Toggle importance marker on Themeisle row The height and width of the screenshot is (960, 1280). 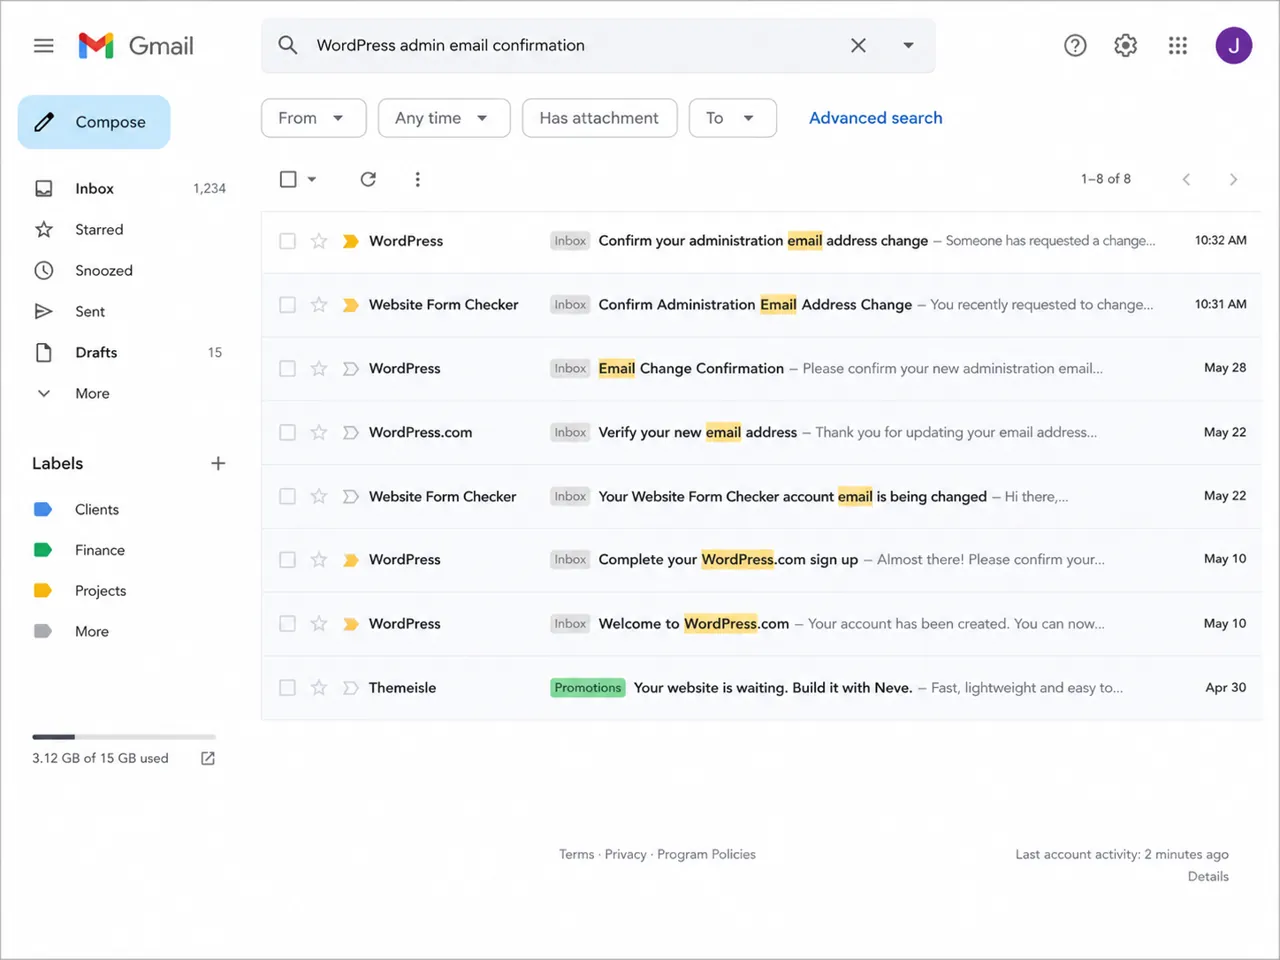point(351,688)
